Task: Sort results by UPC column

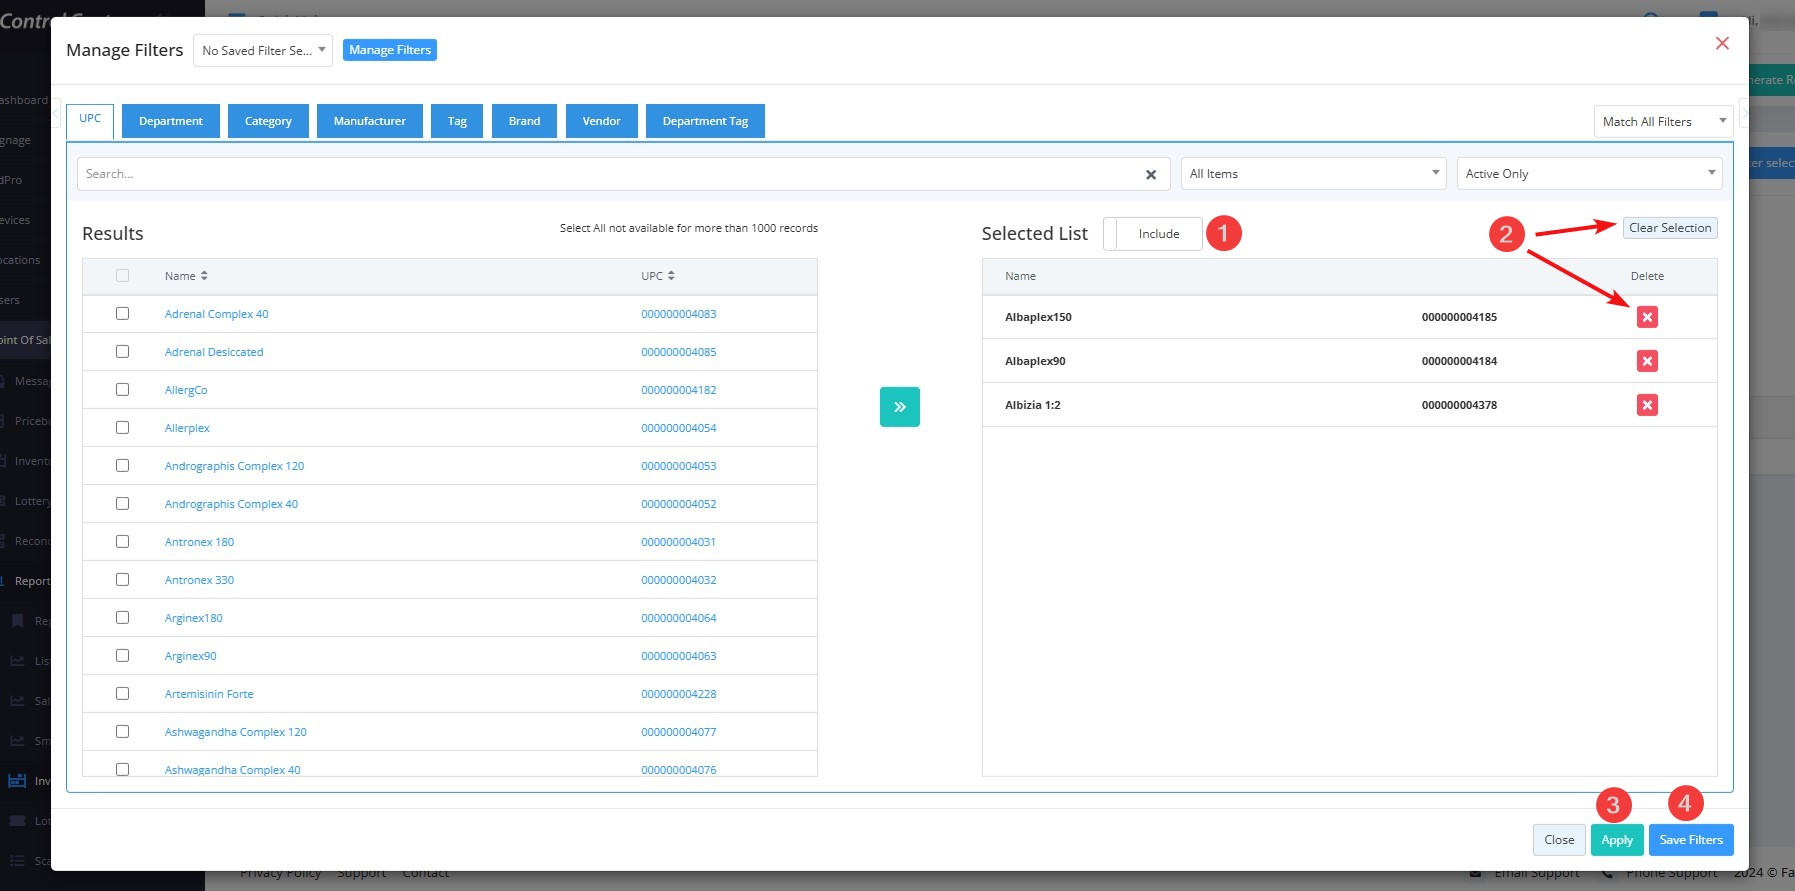Action: pos(658,276)
